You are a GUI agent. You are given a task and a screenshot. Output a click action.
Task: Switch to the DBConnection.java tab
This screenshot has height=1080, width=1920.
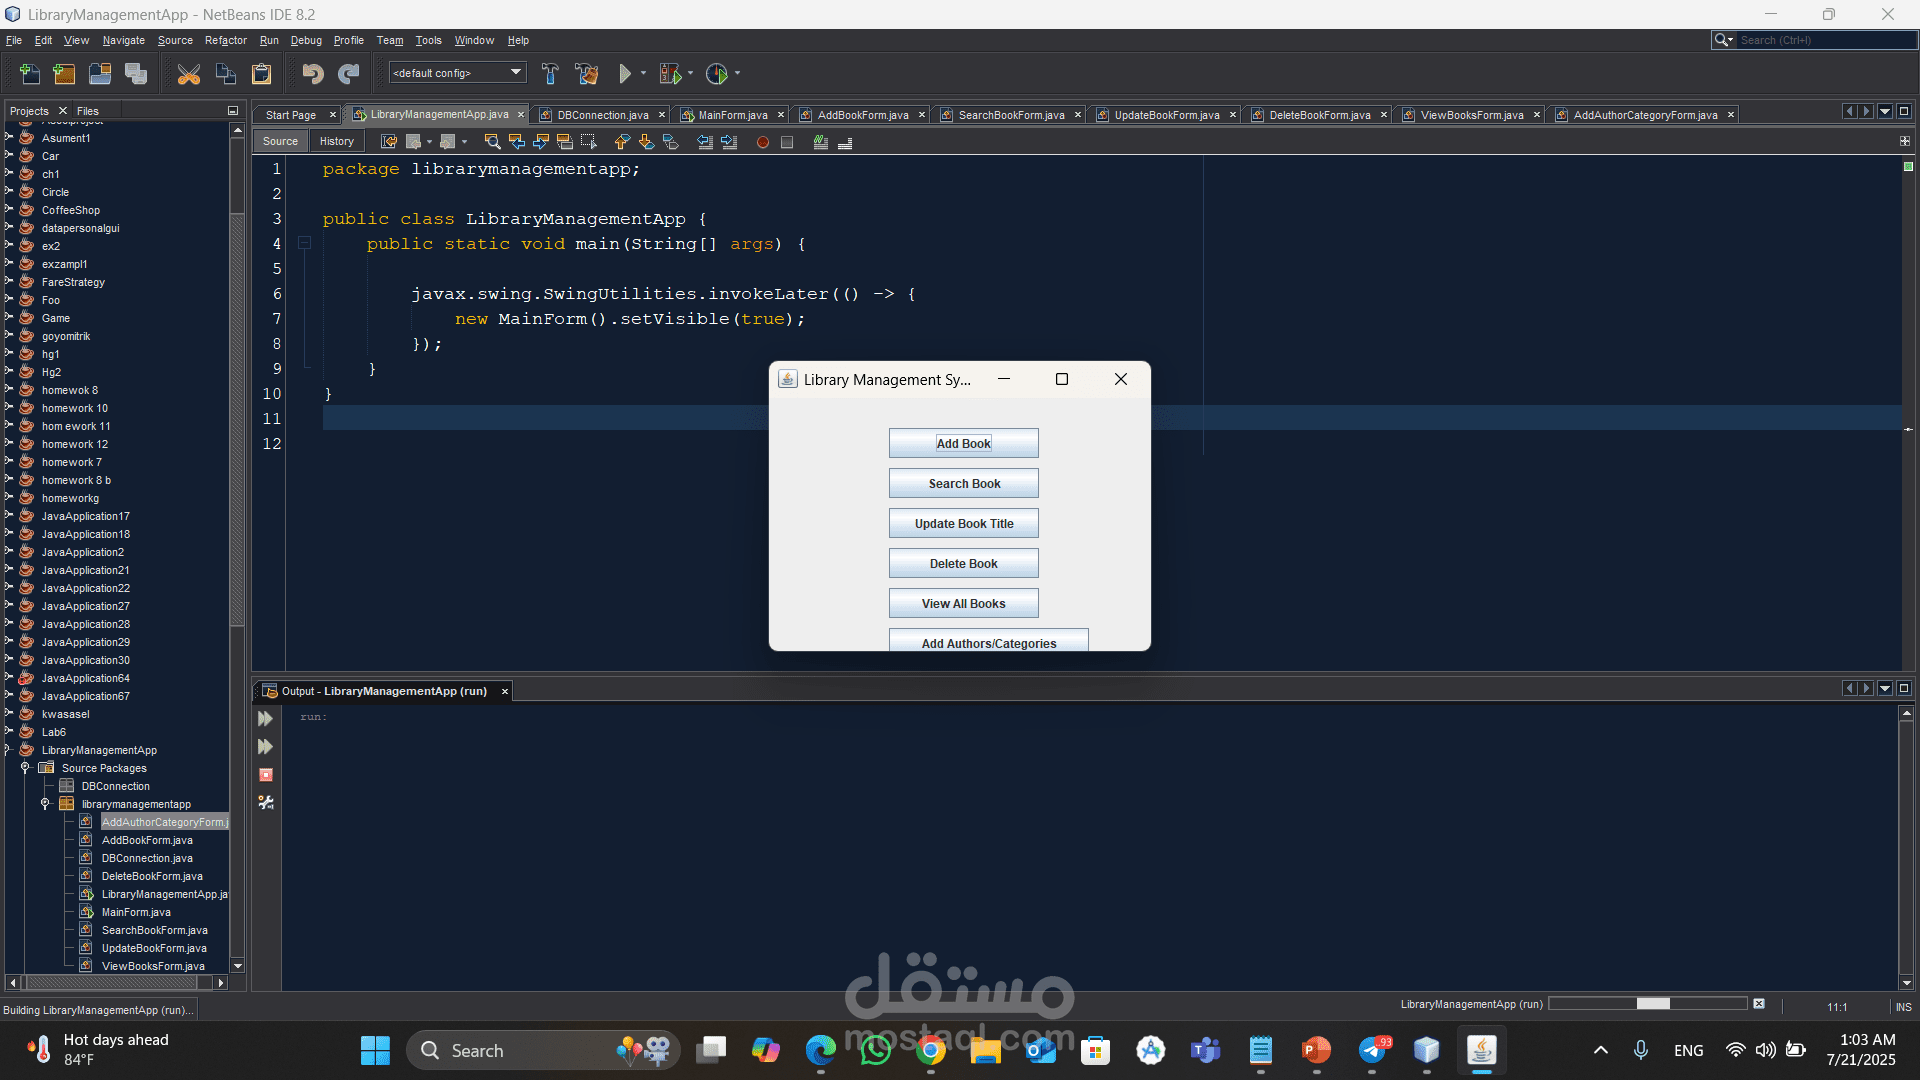[x=602, y=115]
